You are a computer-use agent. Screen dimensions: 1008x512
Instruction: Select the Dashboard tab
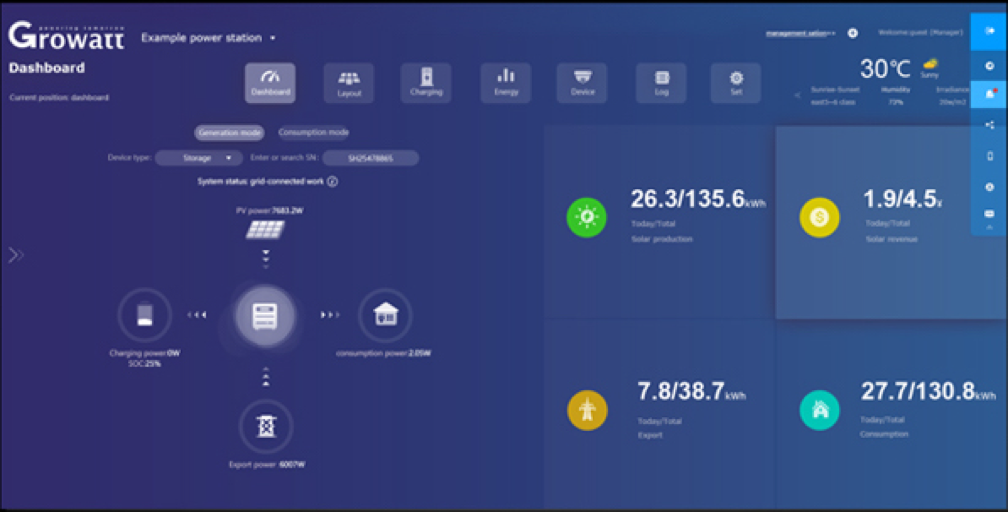pos(270,83)
